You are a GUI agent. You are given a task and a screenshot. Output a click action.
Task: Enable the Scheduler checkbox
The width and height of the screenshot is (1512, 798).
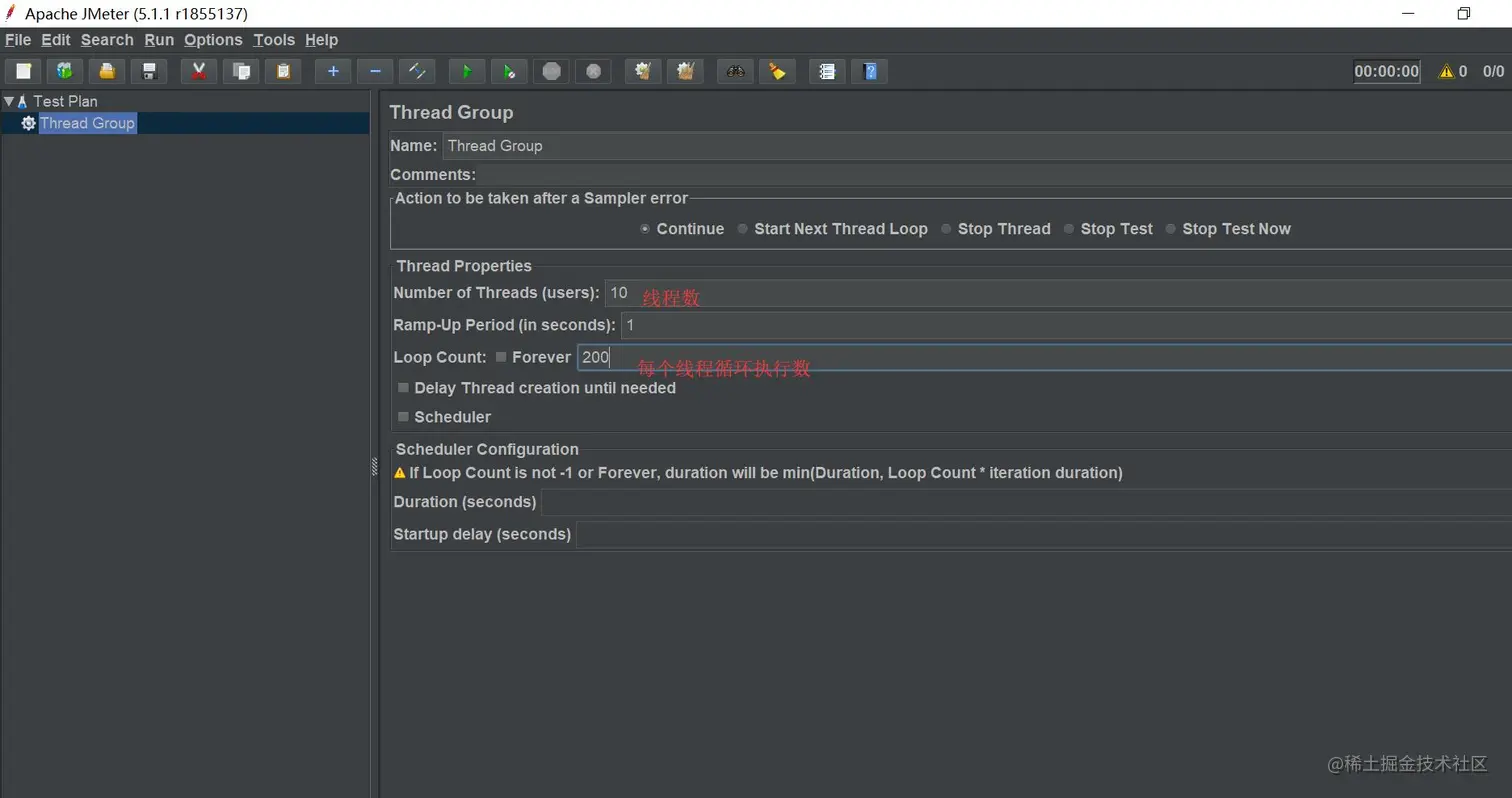coord(404,417)
